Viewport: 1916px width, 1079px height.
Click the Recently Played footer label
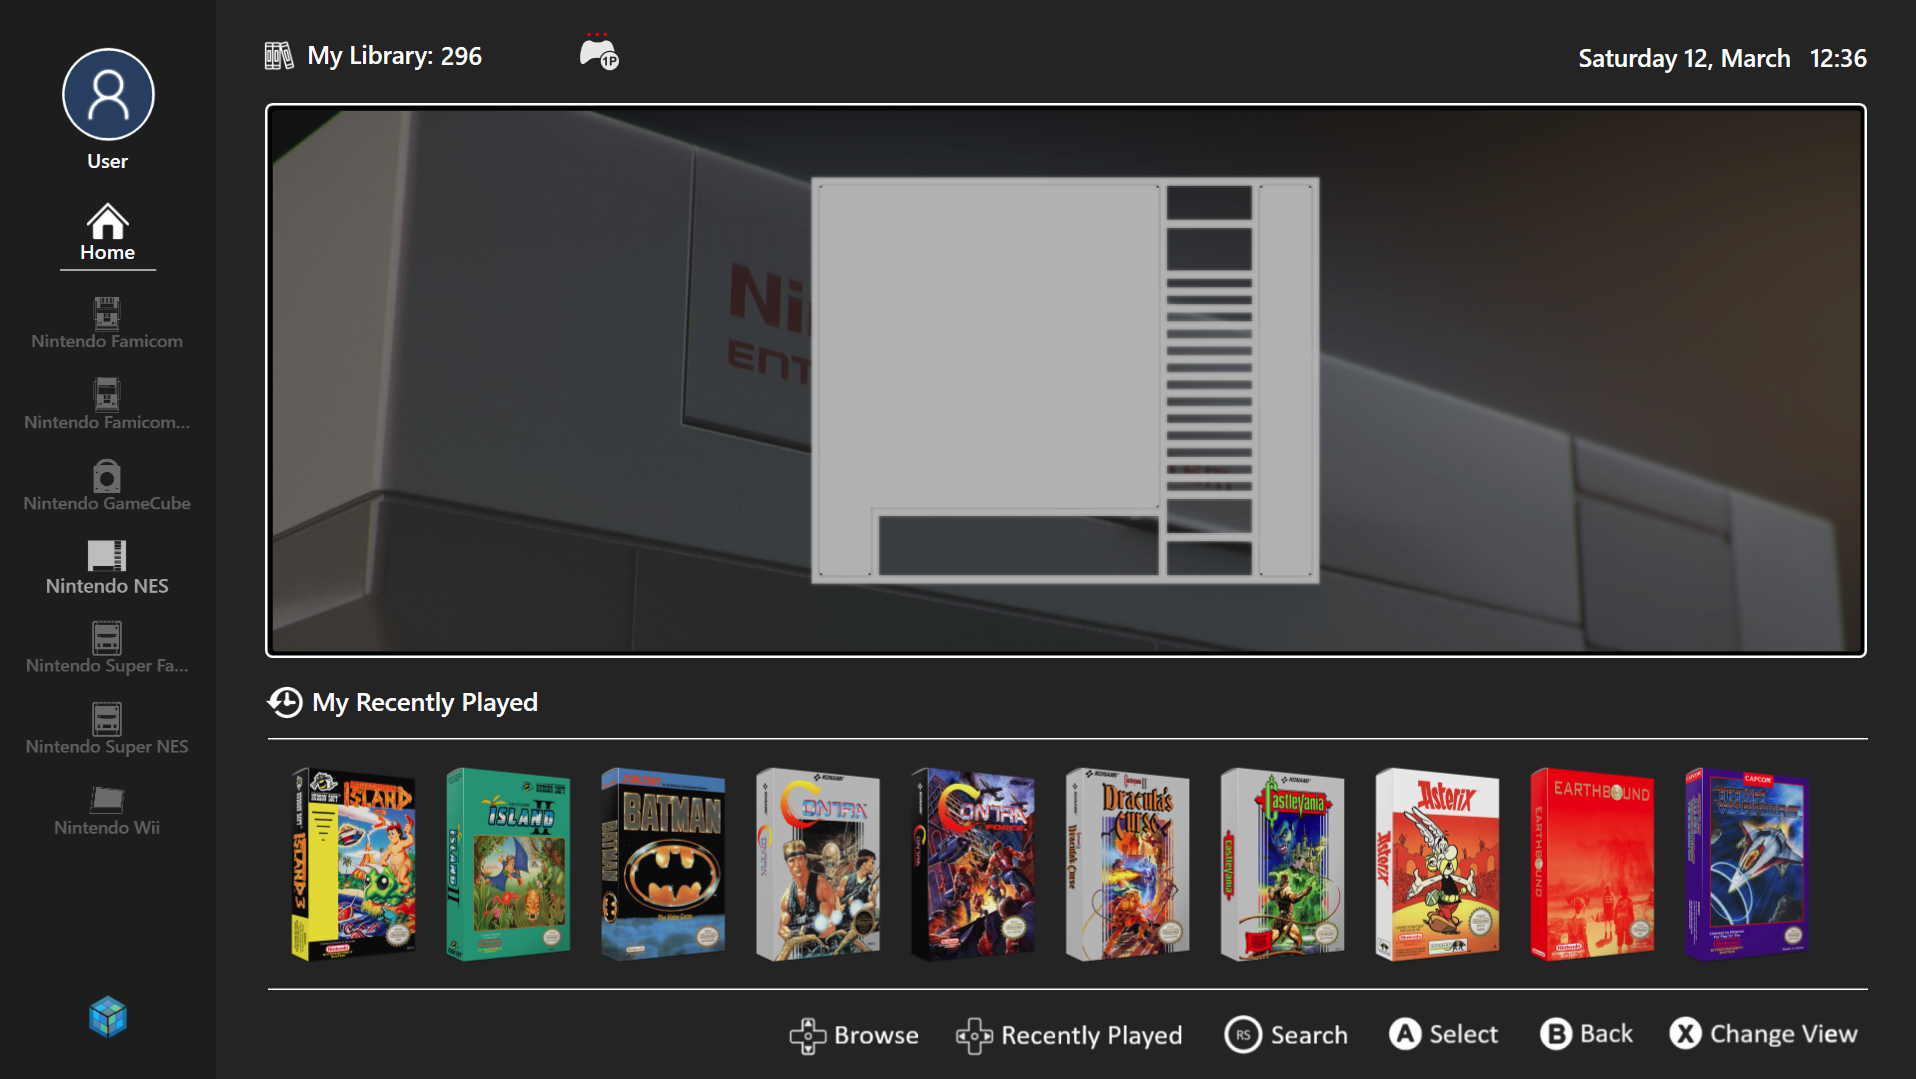coord(1092,1036)
